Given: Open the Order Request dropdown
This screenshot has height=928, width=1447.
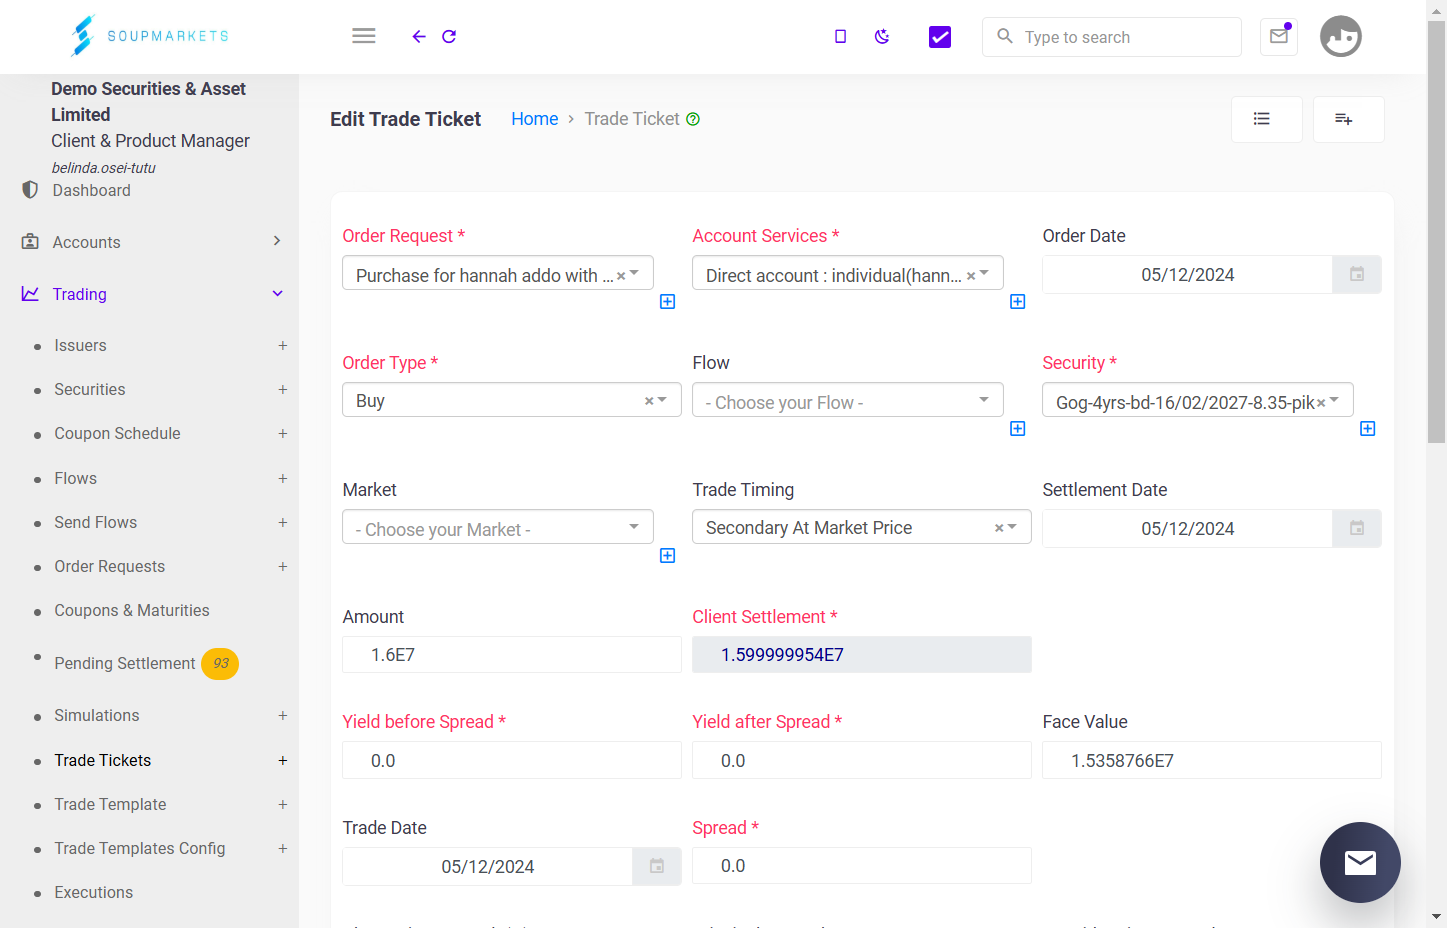Looking at the screenshot, I should (x=498, y=273).
